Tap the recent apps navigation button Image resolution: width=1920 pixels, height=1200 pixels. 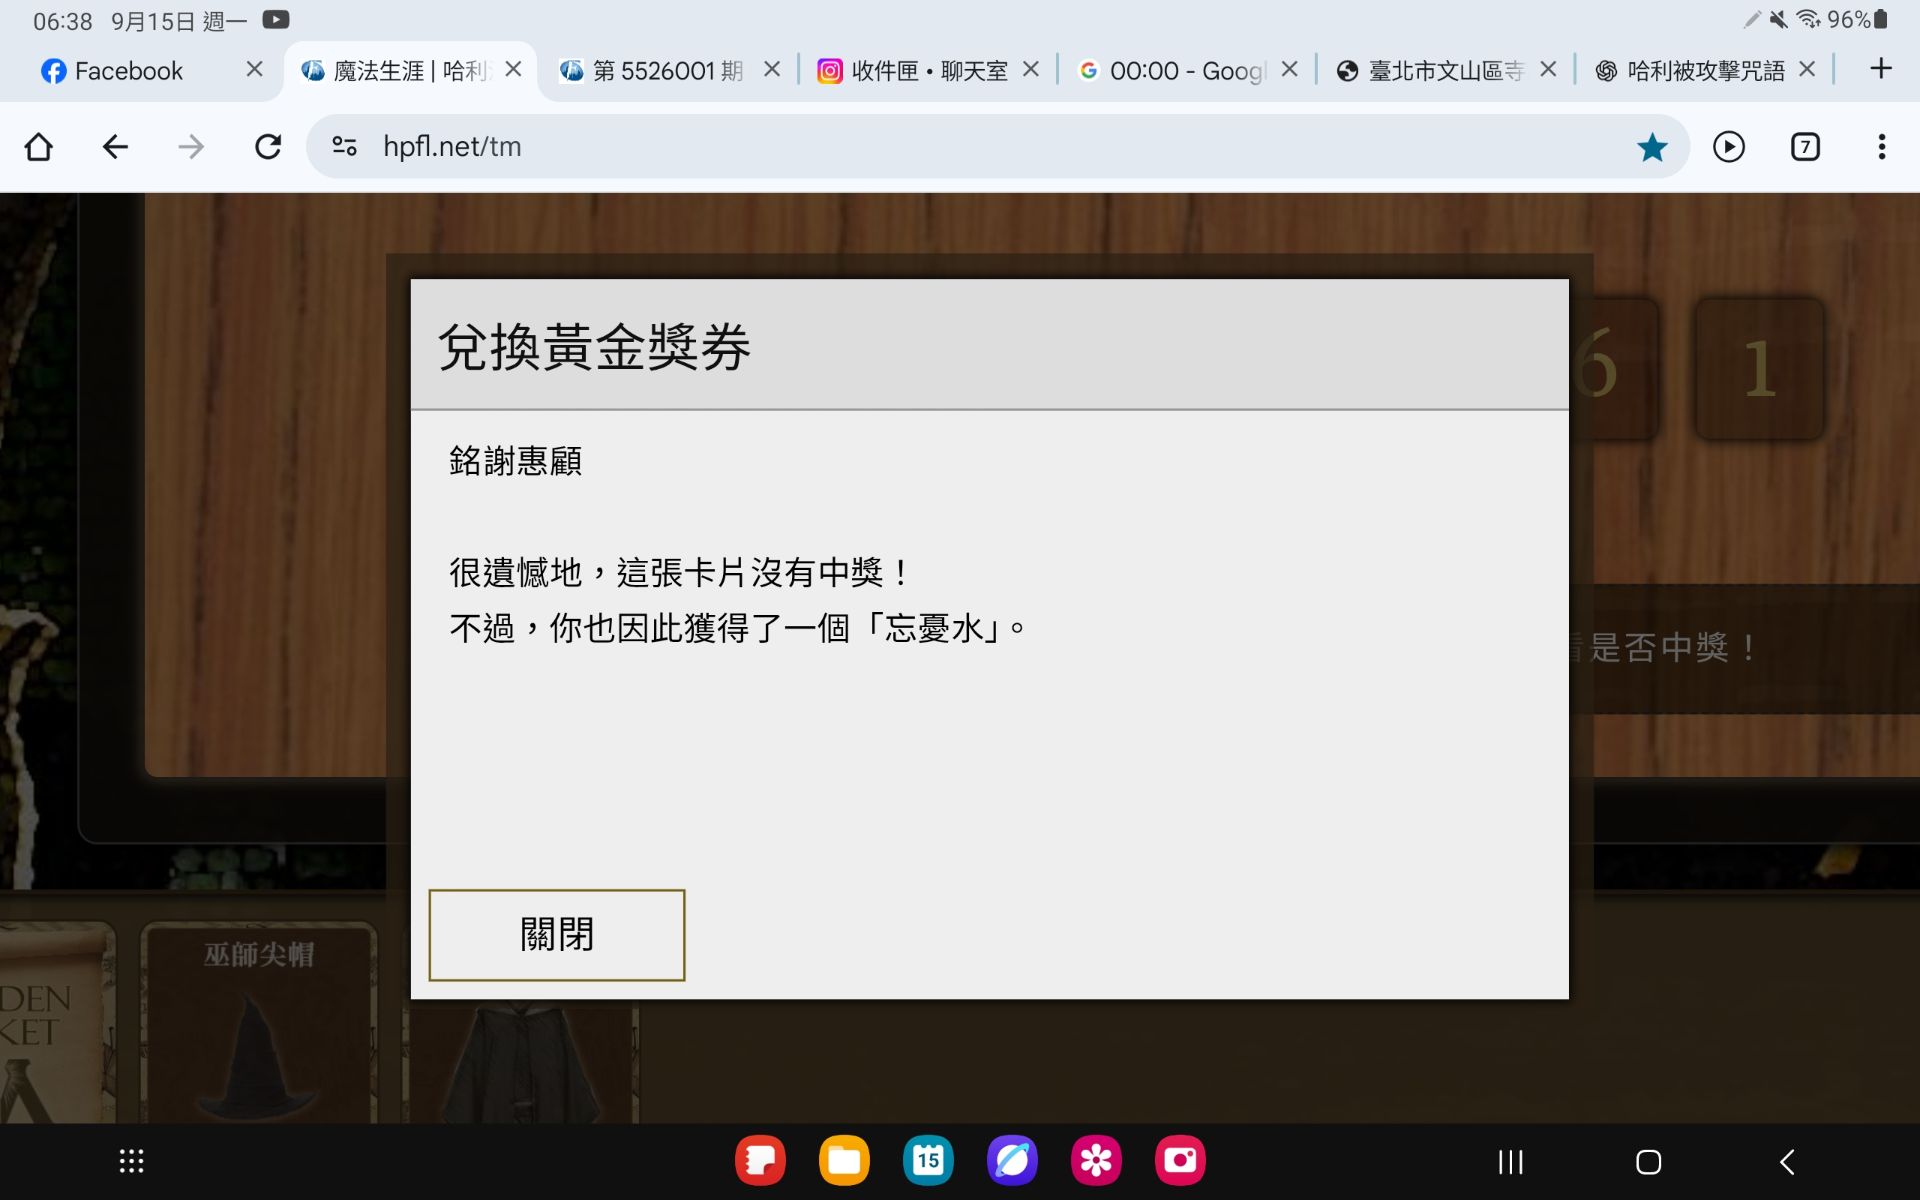[1510, 1161]
